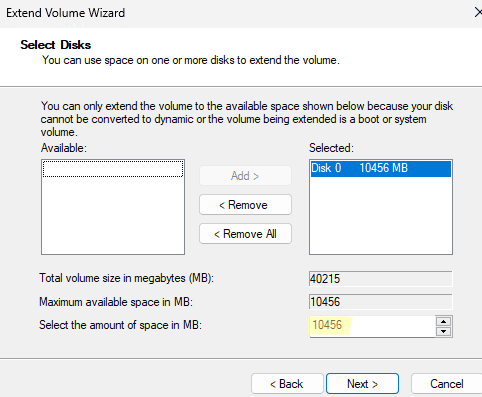Screen dimensions: 482x397
Task: Click blank area below Disk 0 in Selected list
Action: click(381, 215)
